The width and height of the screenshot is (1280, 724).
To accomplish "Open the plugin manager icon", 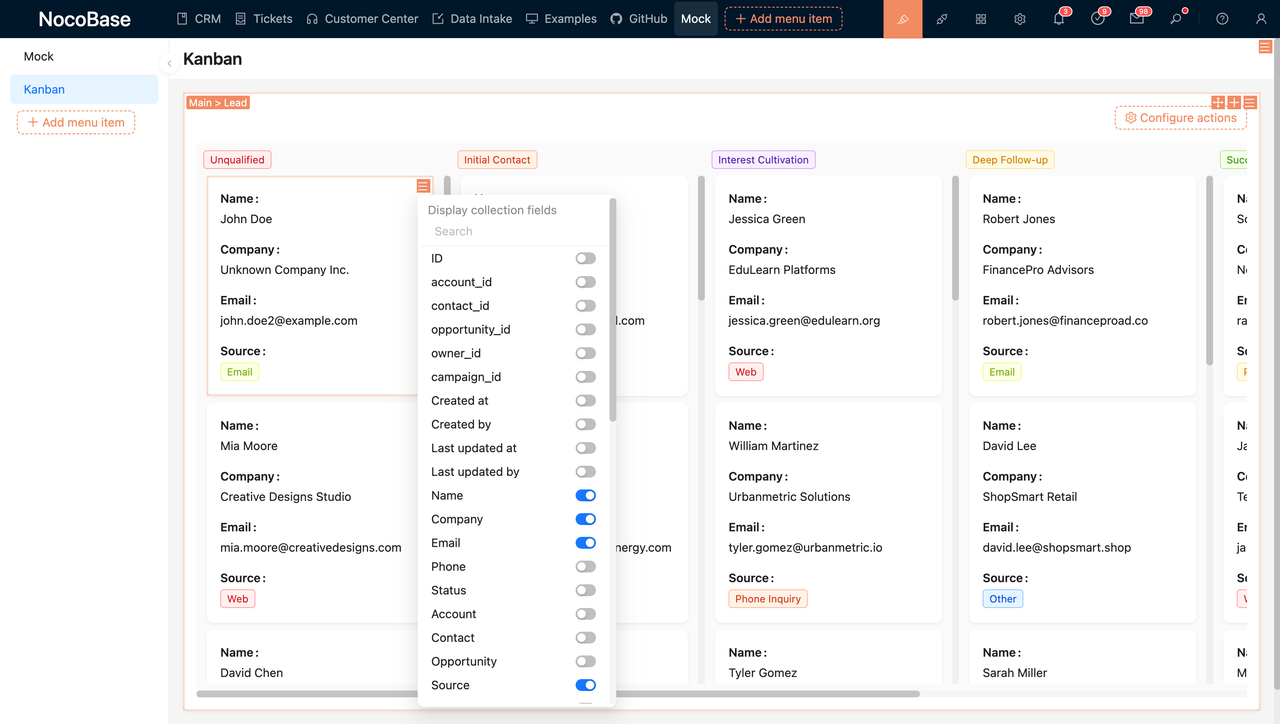I will (x=941, y=18).
